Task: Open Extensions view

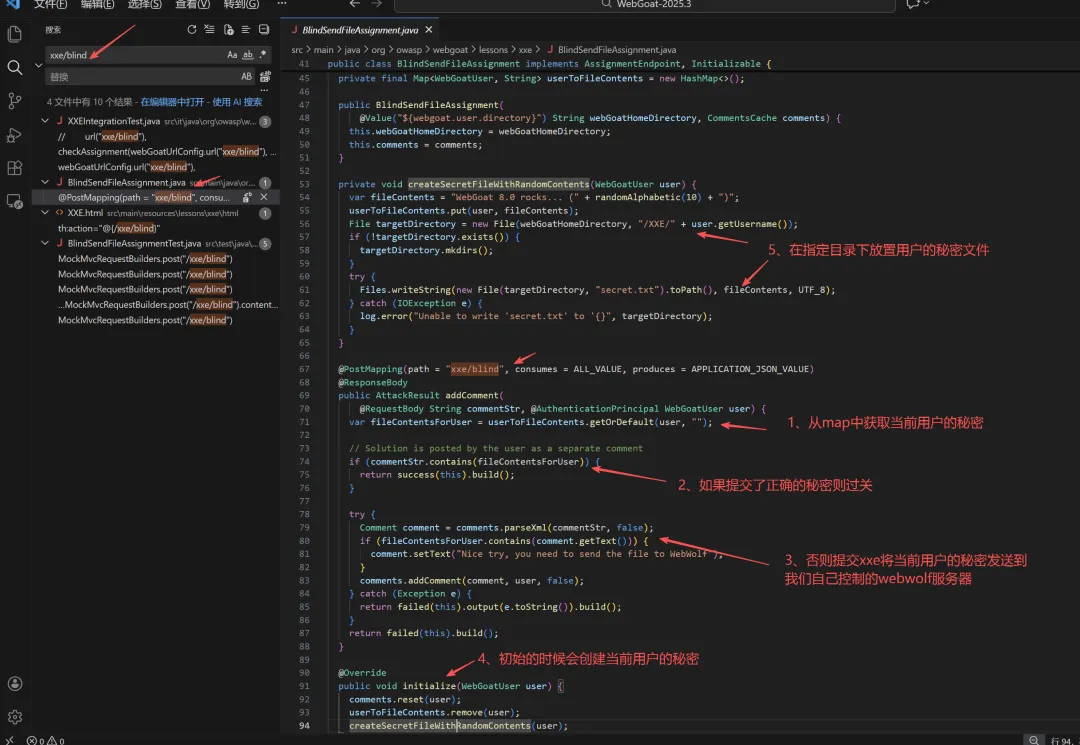Action: [14, 168]
